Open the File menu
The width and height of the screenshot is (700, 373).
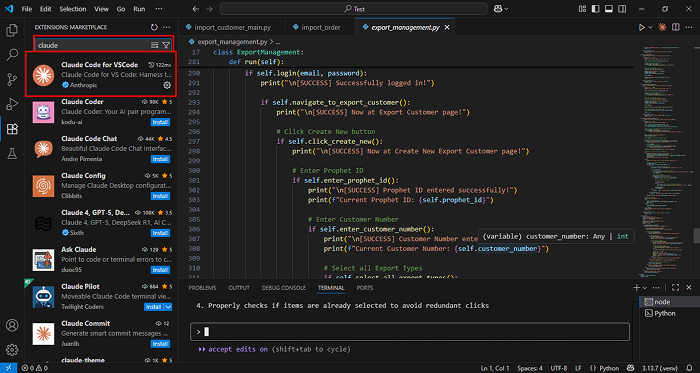(x=27, y=9)
